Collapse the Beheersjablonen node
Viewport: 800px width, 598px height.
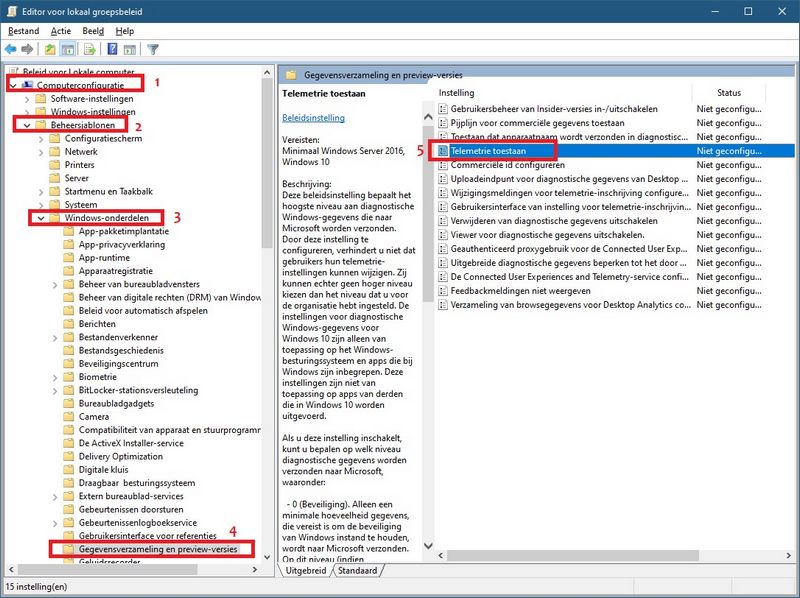tap(27, 125)
